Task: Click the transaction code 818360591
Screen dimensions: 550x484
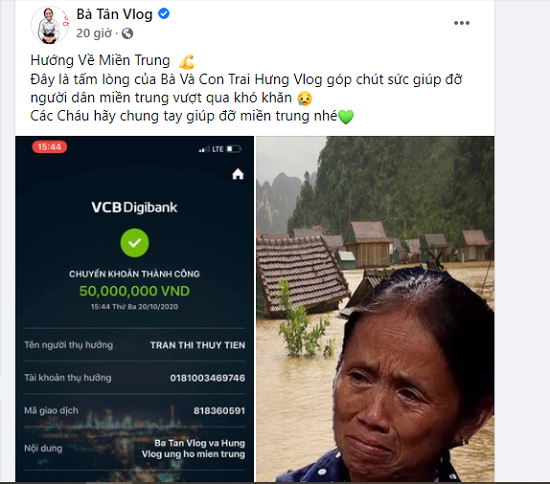Action: pos(219,411)
